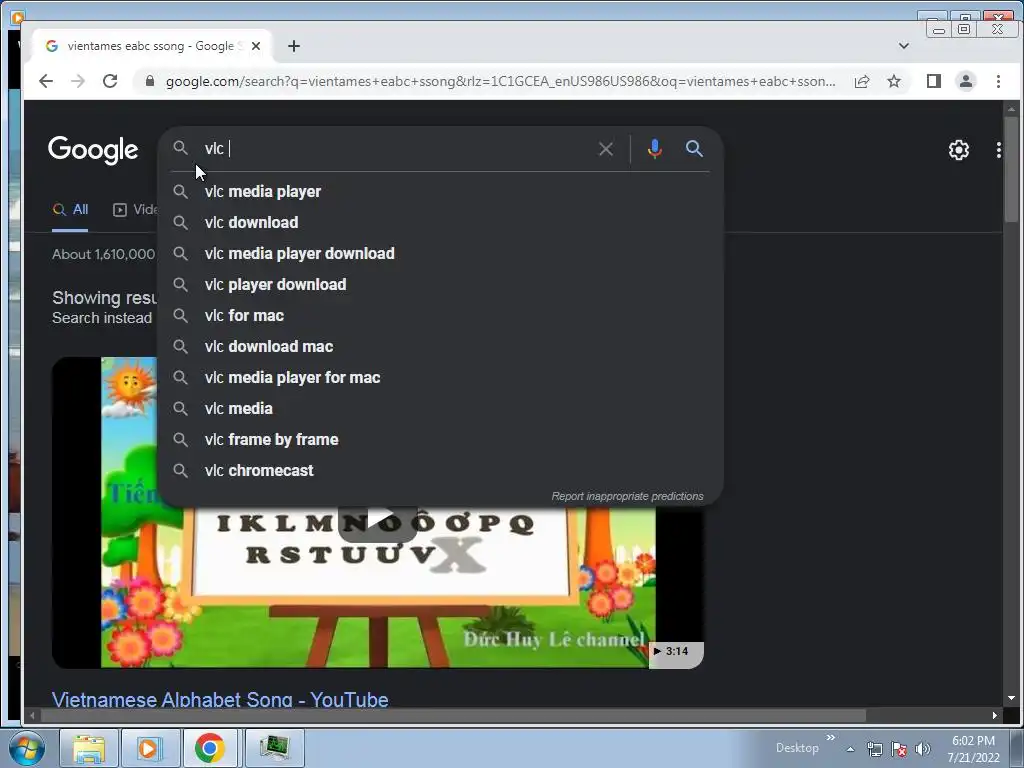Choose suggestion vlc chromecast
Screen dimensions: 1024x768
[x=441, y=471]
